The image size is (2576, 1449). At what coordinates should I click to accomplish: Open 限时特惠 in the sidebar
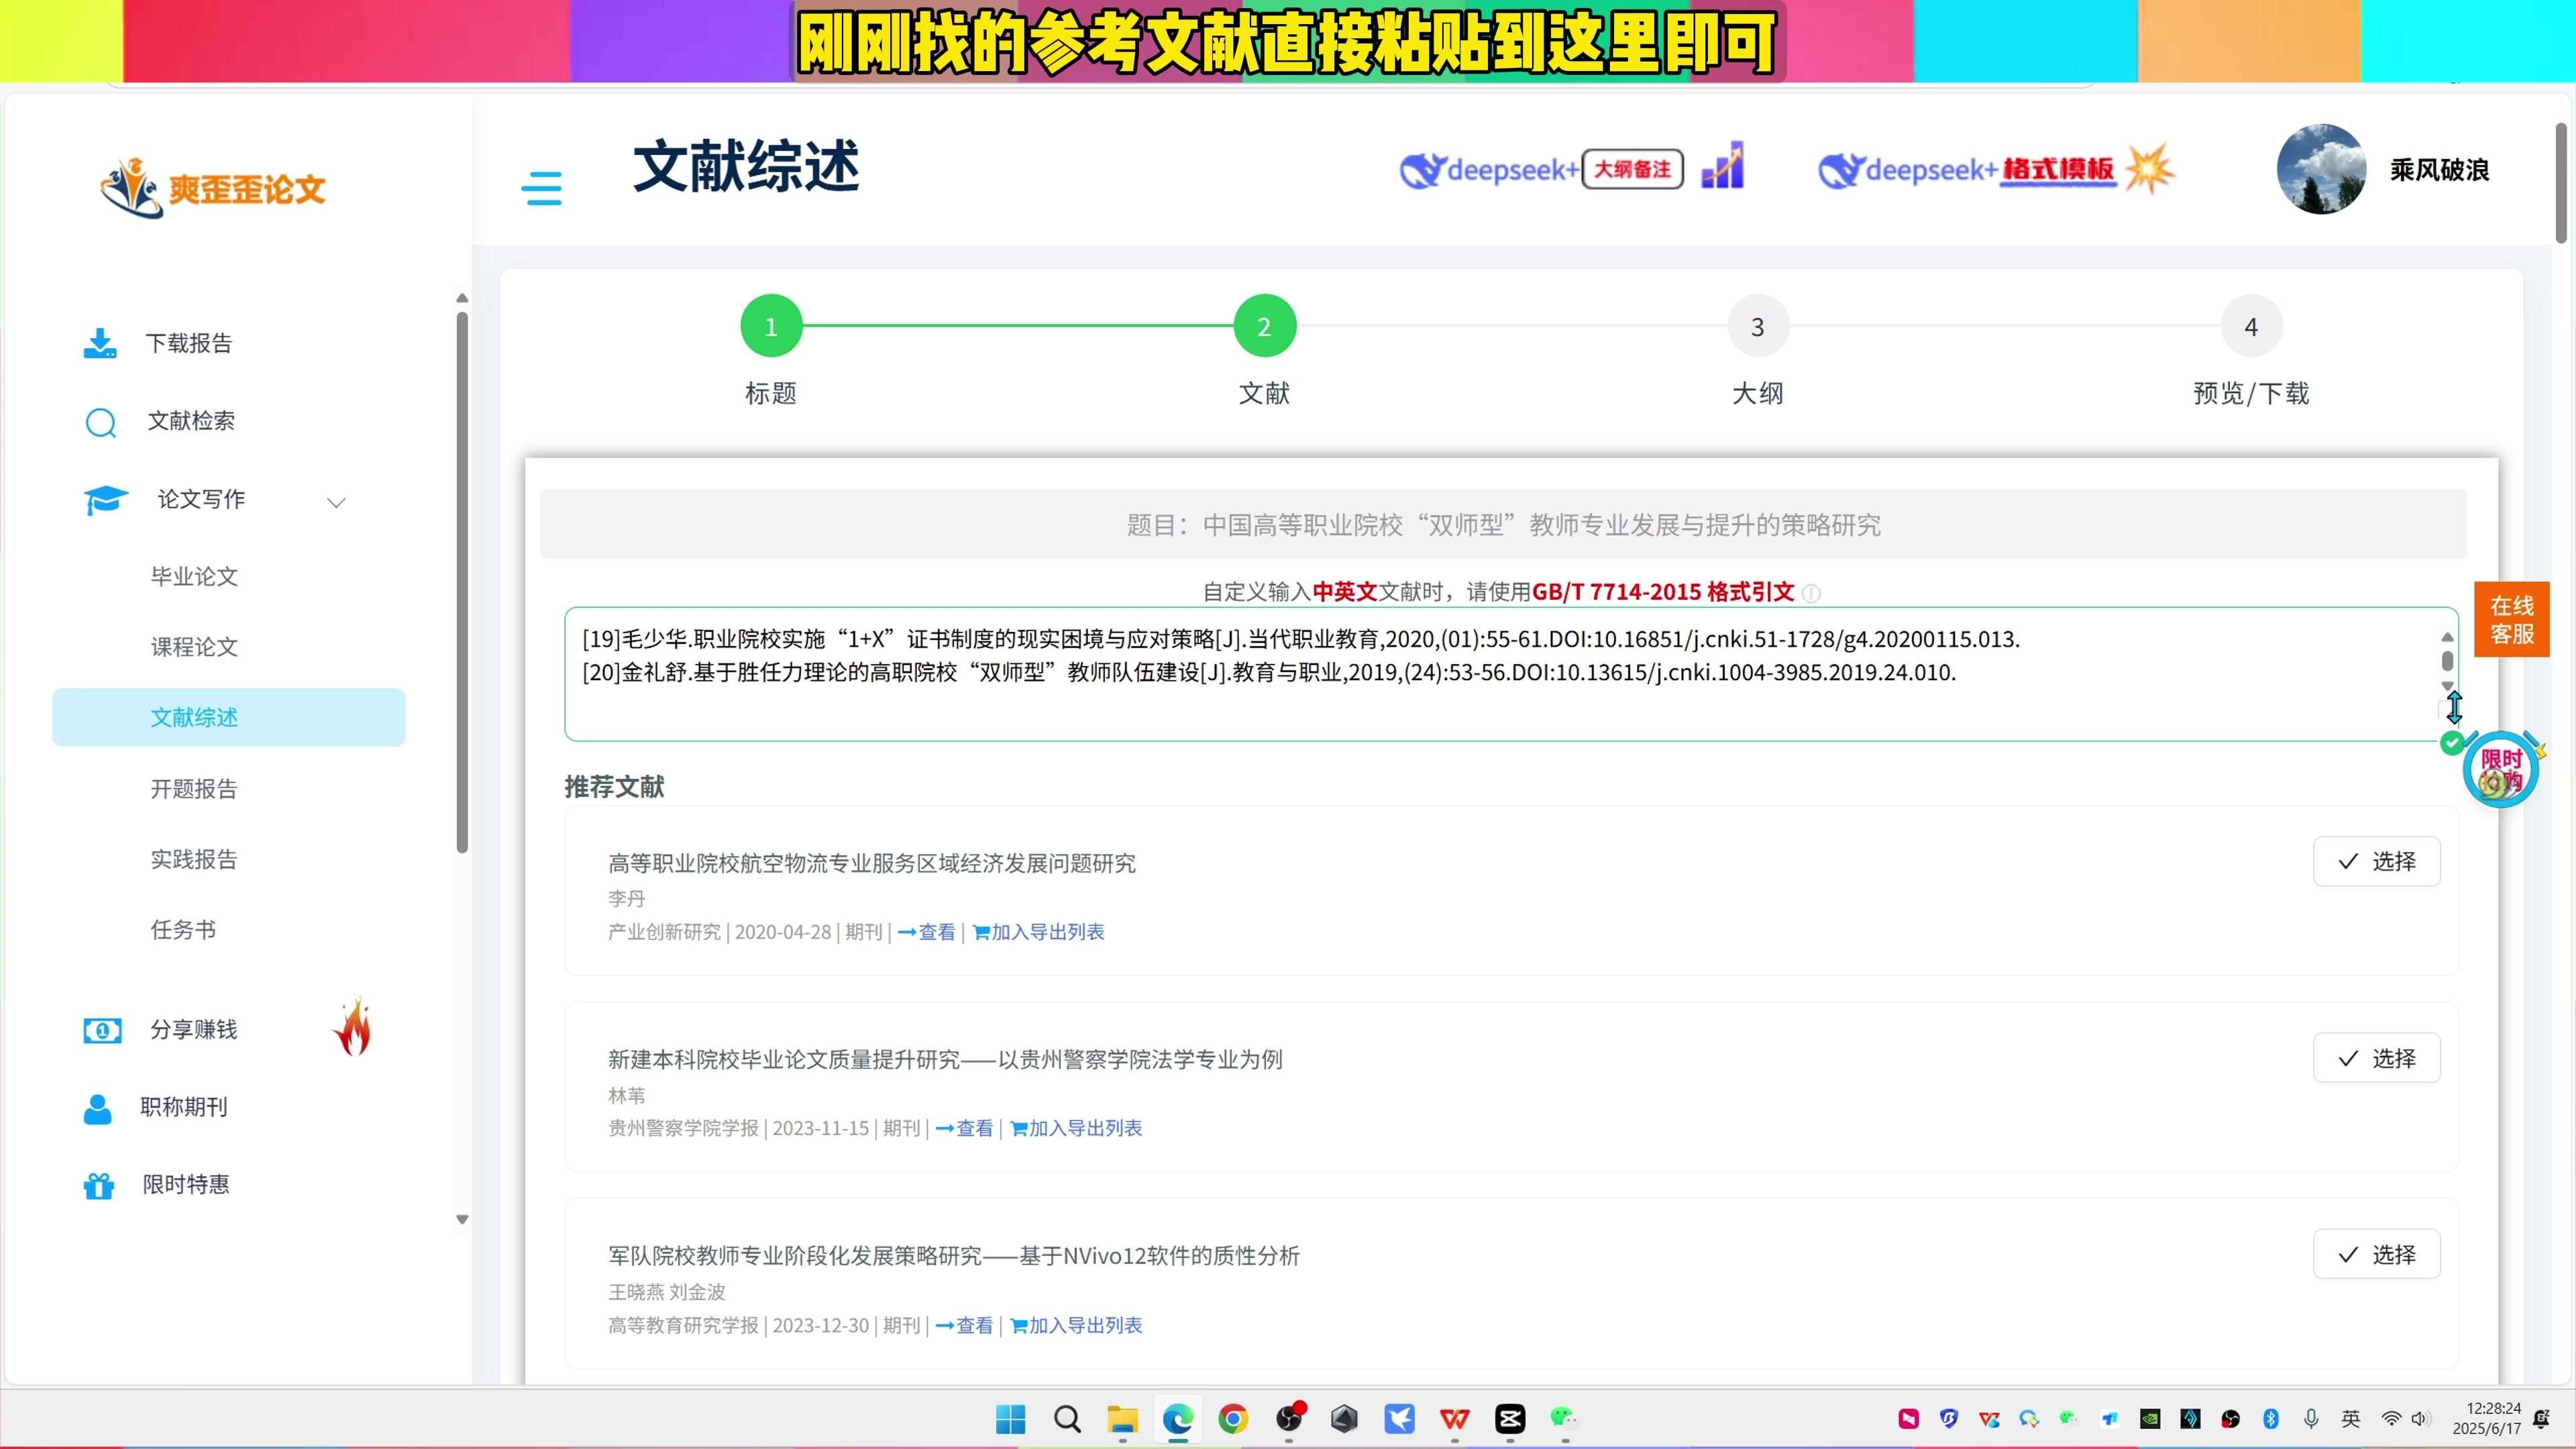[185, 1185]
